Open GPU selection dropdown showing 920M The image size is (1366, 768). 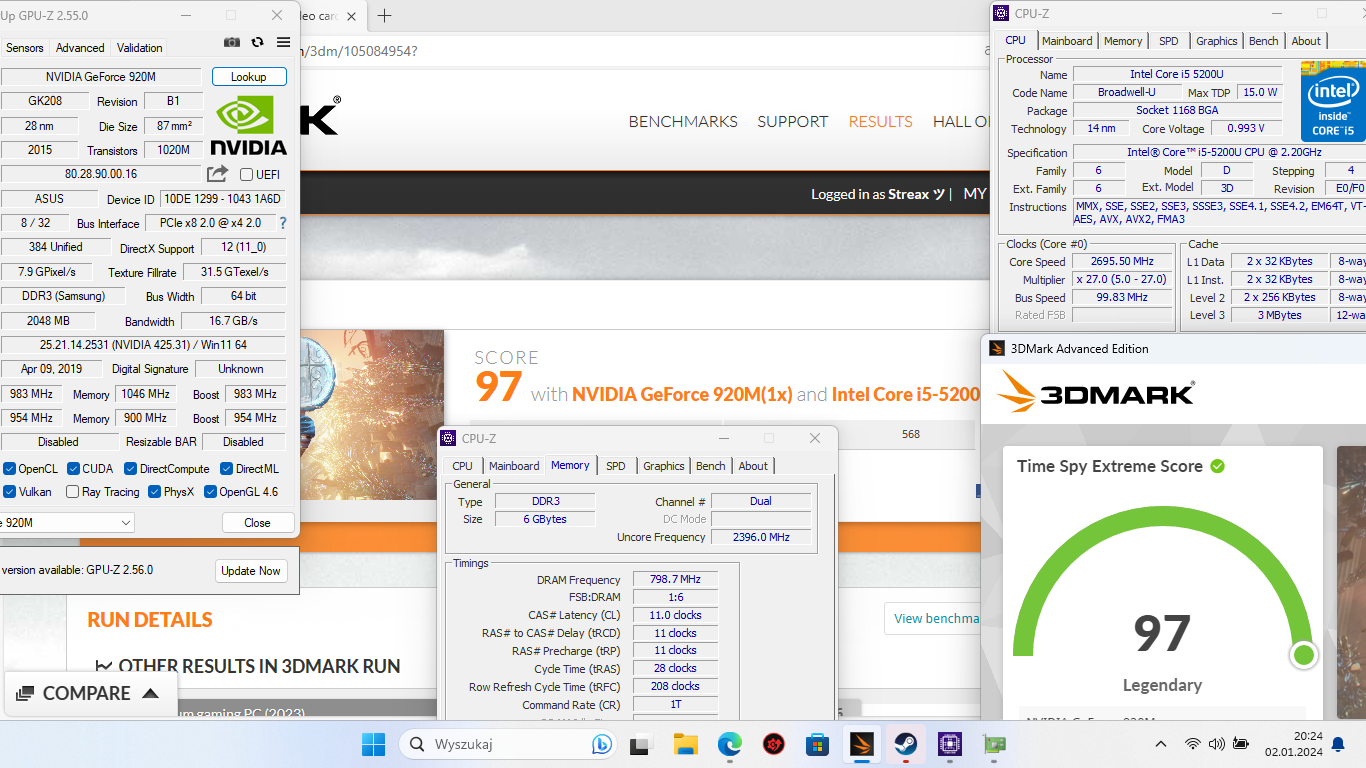[x=67, y=522]
